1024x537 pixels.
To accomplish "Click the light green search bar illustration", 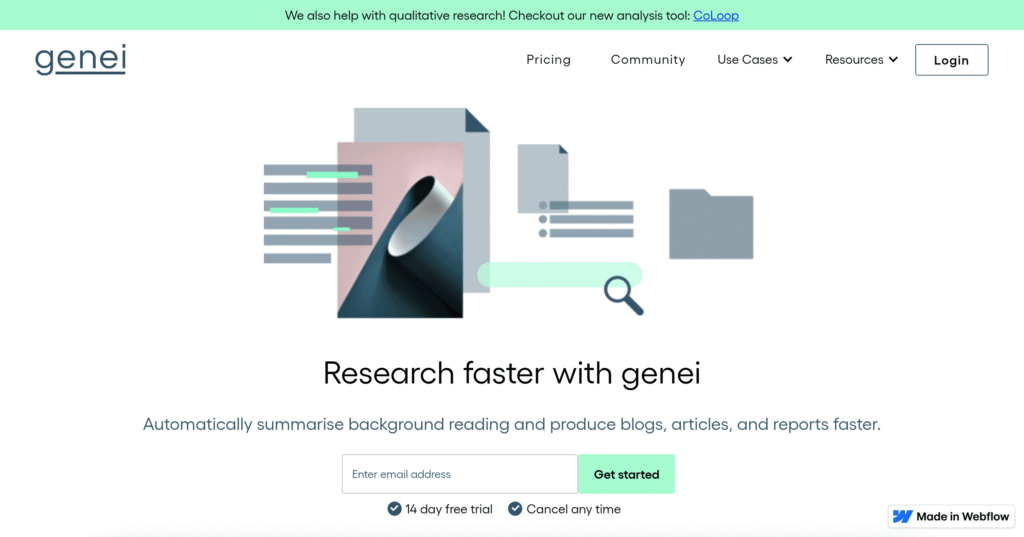I will pyautogui.click(x=545, y=275).
